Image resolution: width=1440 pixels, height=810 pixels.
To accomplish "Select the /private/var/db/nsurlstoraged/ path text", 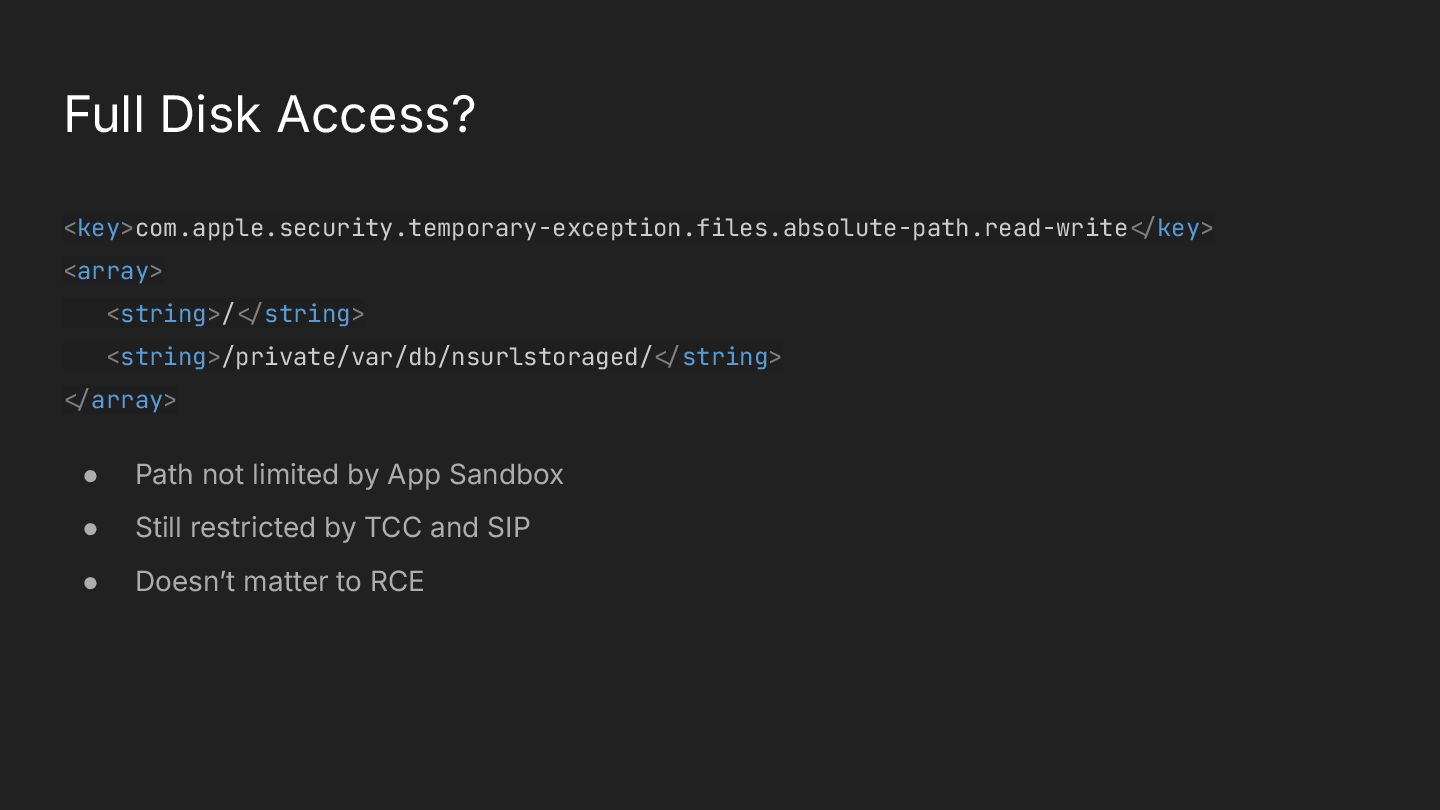I will pyautogui.click(x=443, y=357).
